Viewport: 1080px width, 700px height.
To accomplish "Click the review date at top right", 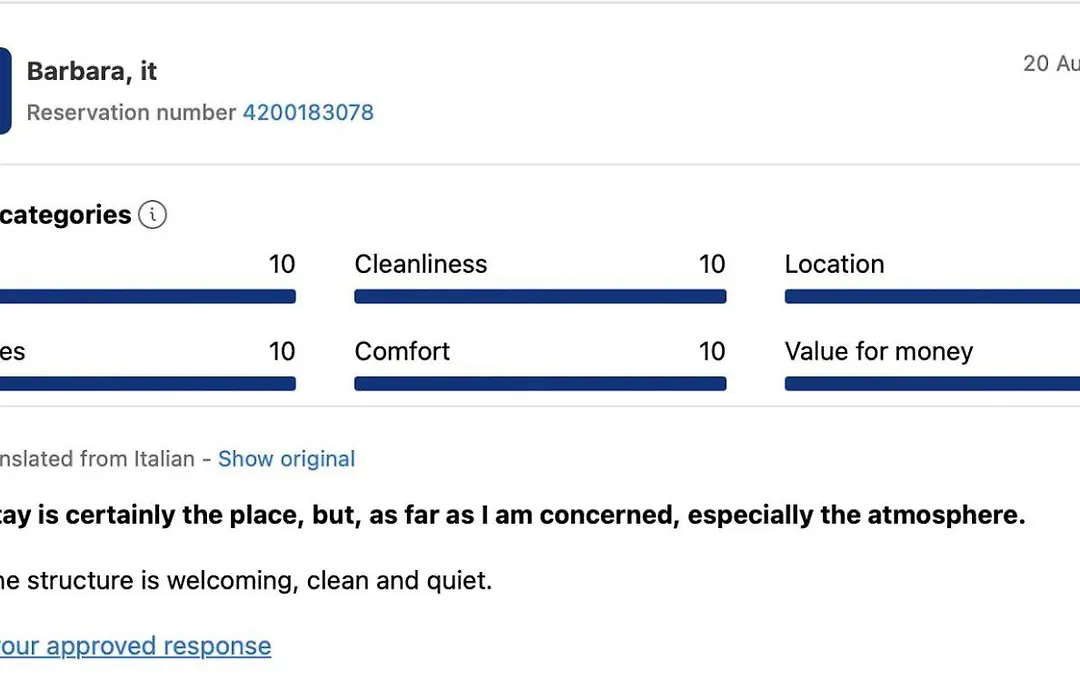I will coord(1051,63).
